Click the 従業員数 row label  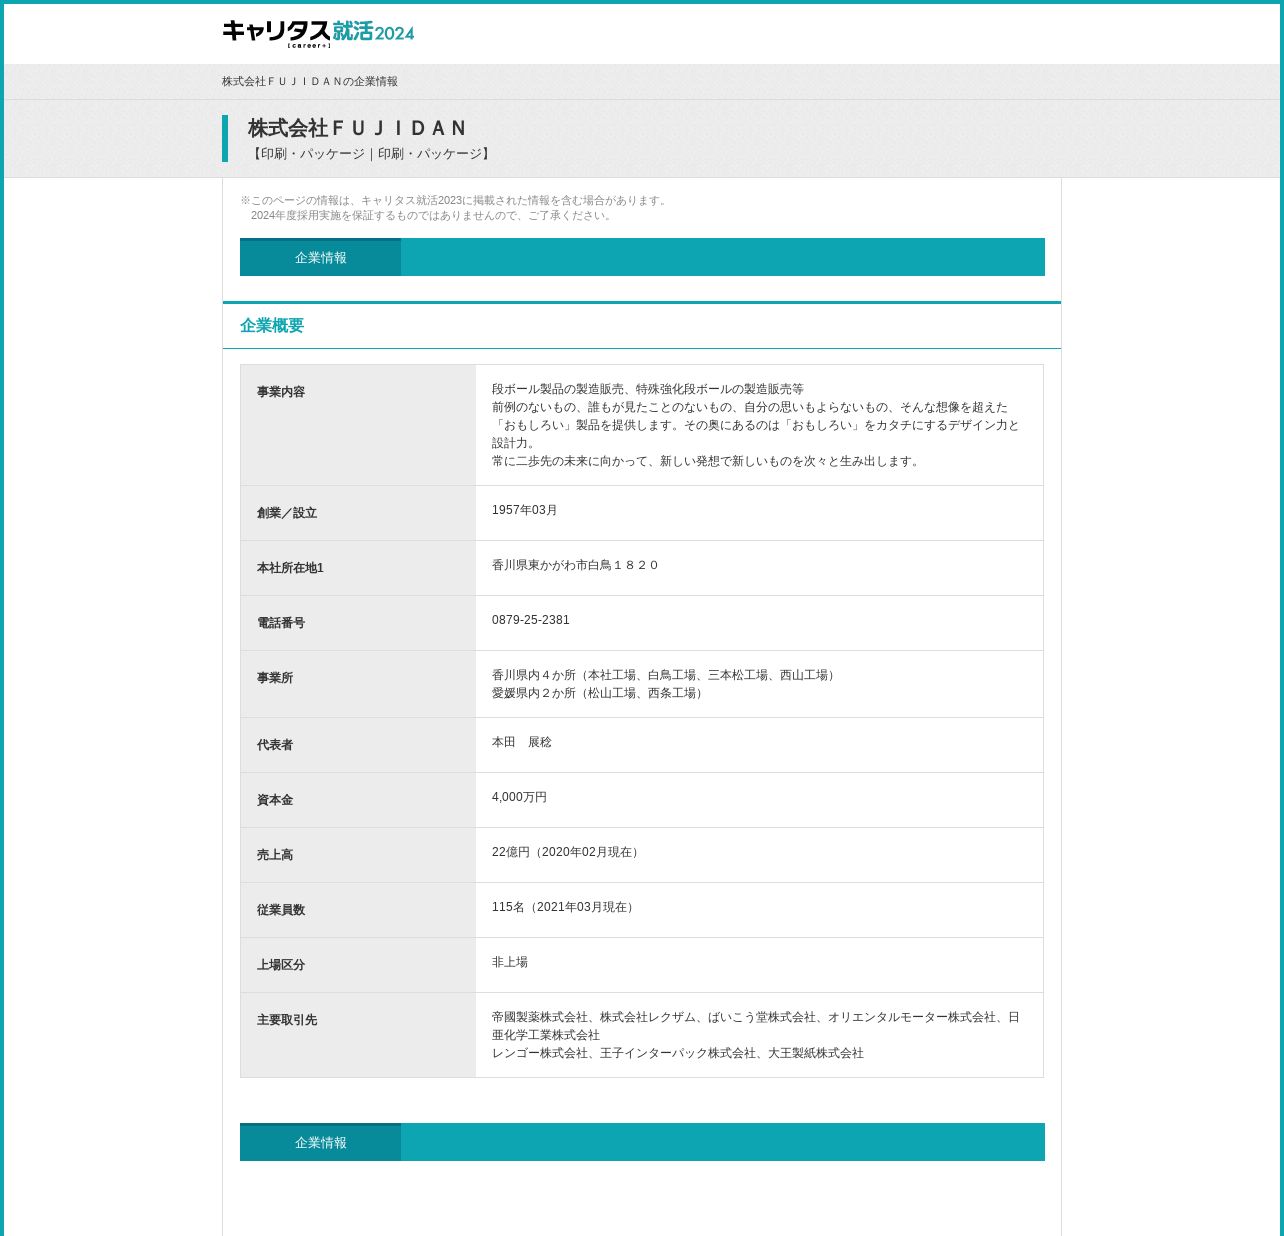click(281, 910)
